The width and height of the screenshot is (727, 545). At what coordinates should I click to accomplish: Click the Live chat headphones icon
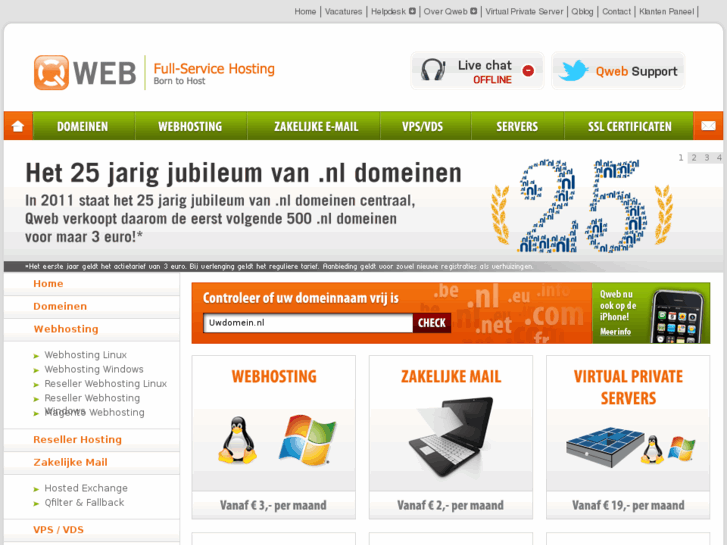click(x=433, y=70)
